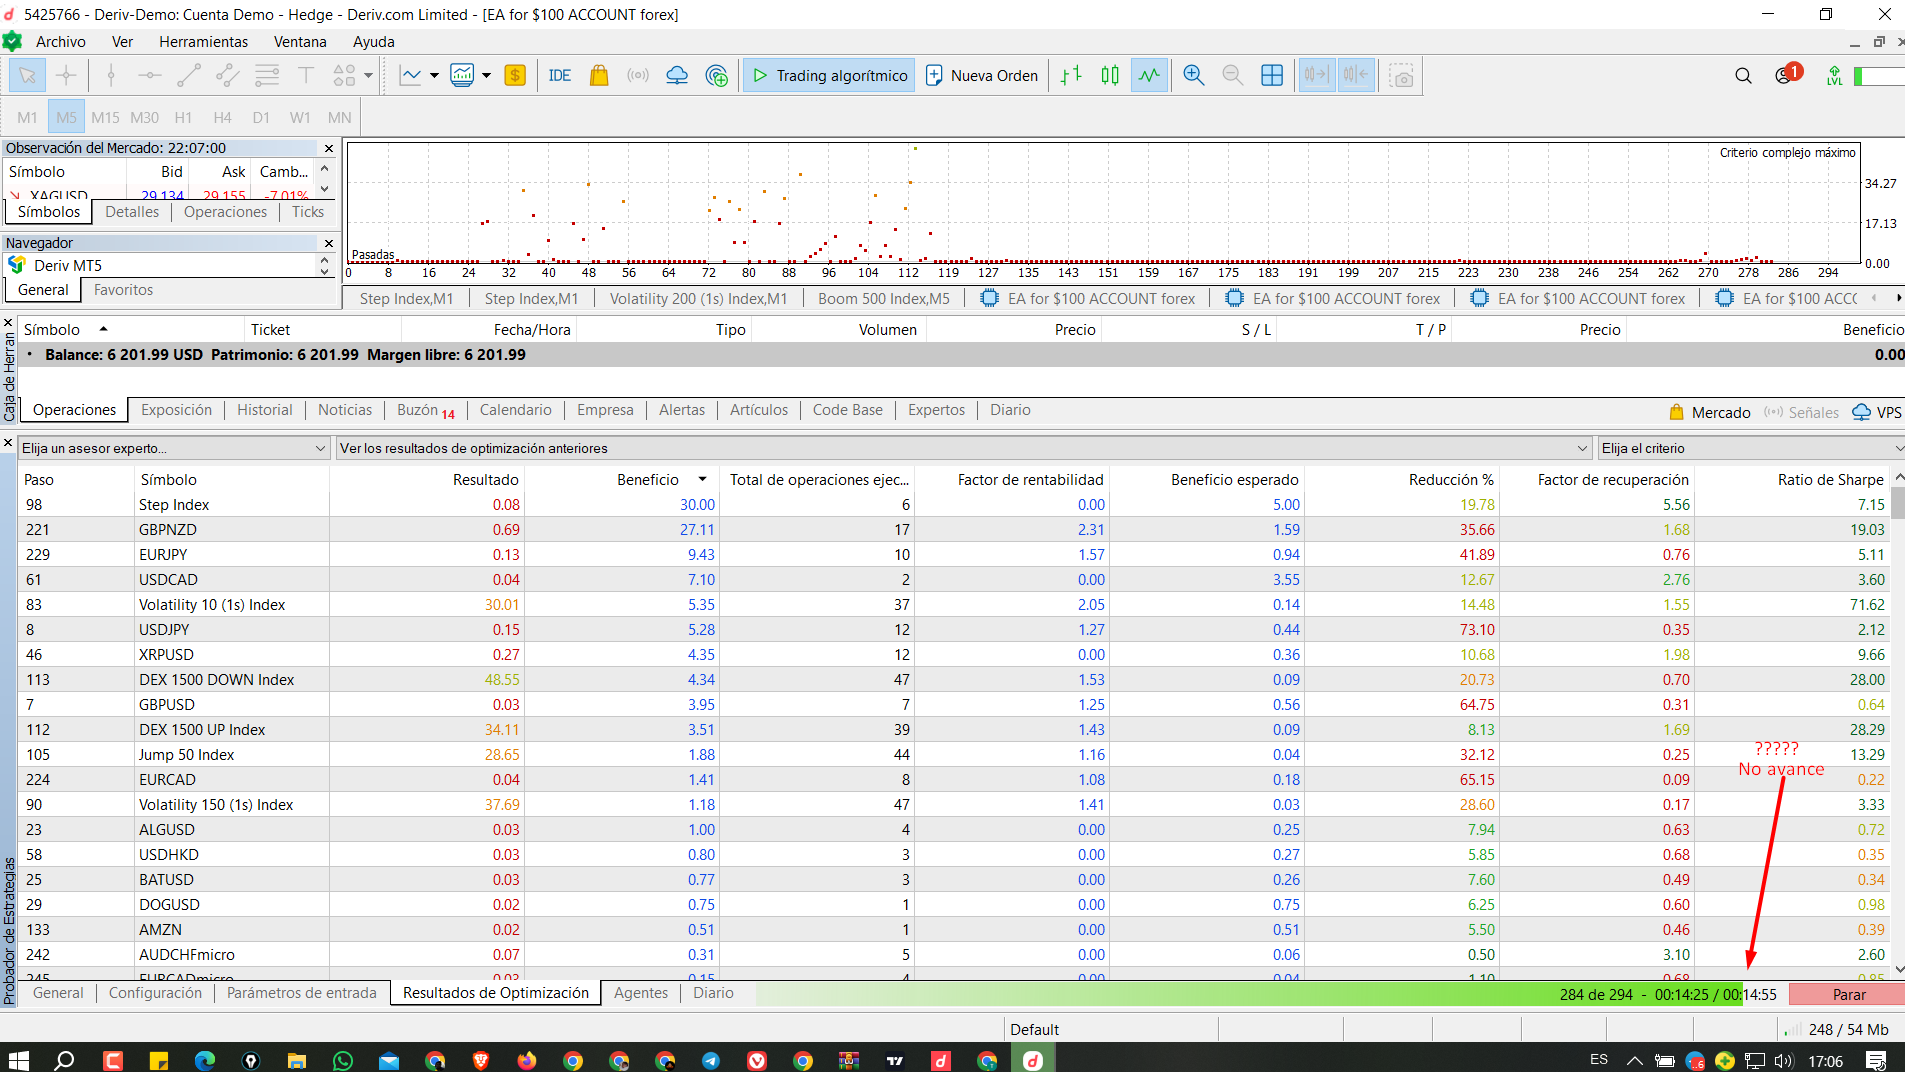Sort results by Beneficio column arrow
Viewport: 1905px width, 1072px height.
pos(702,480)
